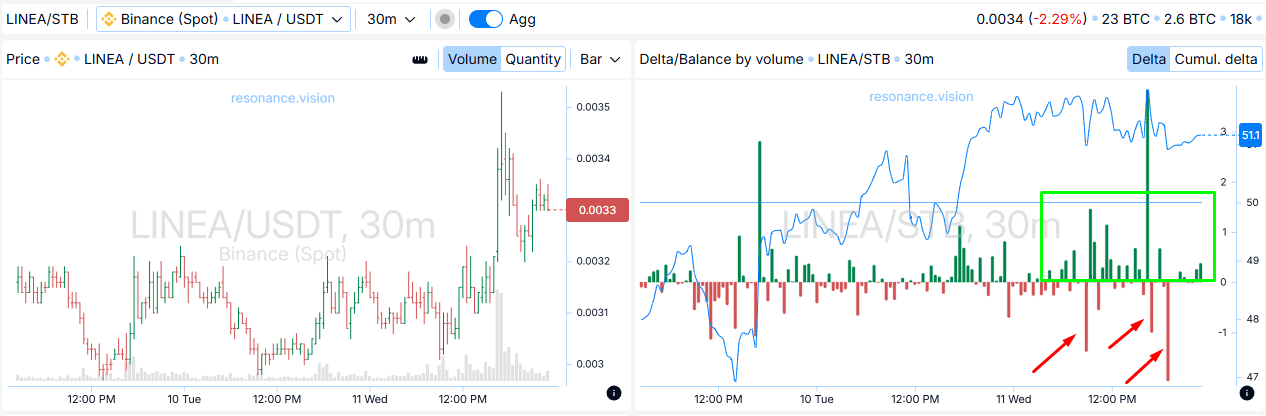Click the Binance logo in the exchange selector
This screenshot has width=1266, height=416.
pyautogui.click(x=109, y=19)
